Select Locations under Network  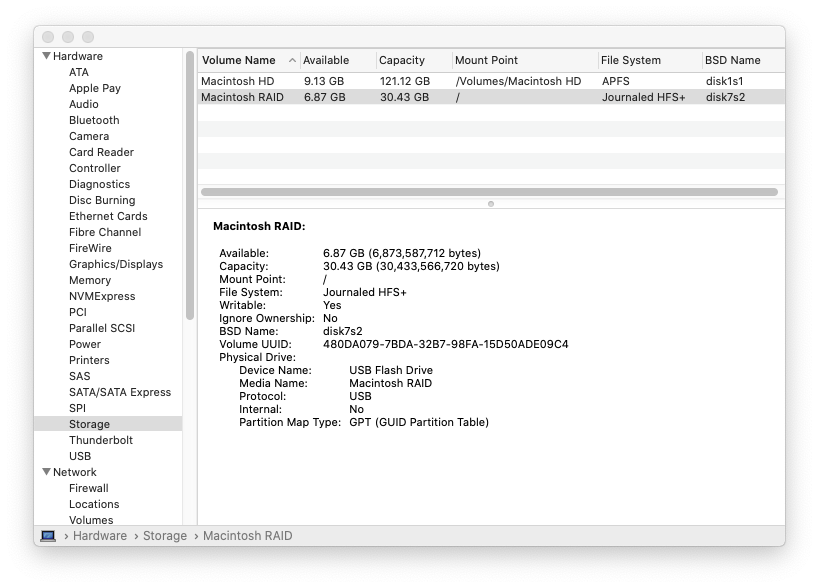coord(94,504)
